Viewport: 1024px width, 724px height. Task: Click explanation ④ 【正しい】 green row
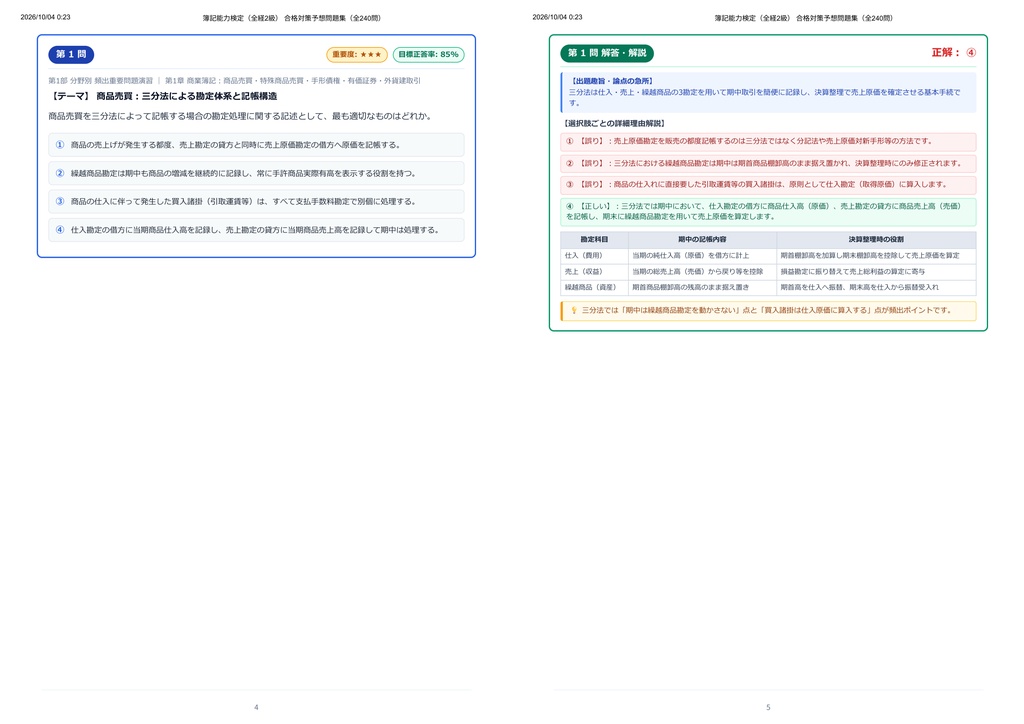(768, 212)
